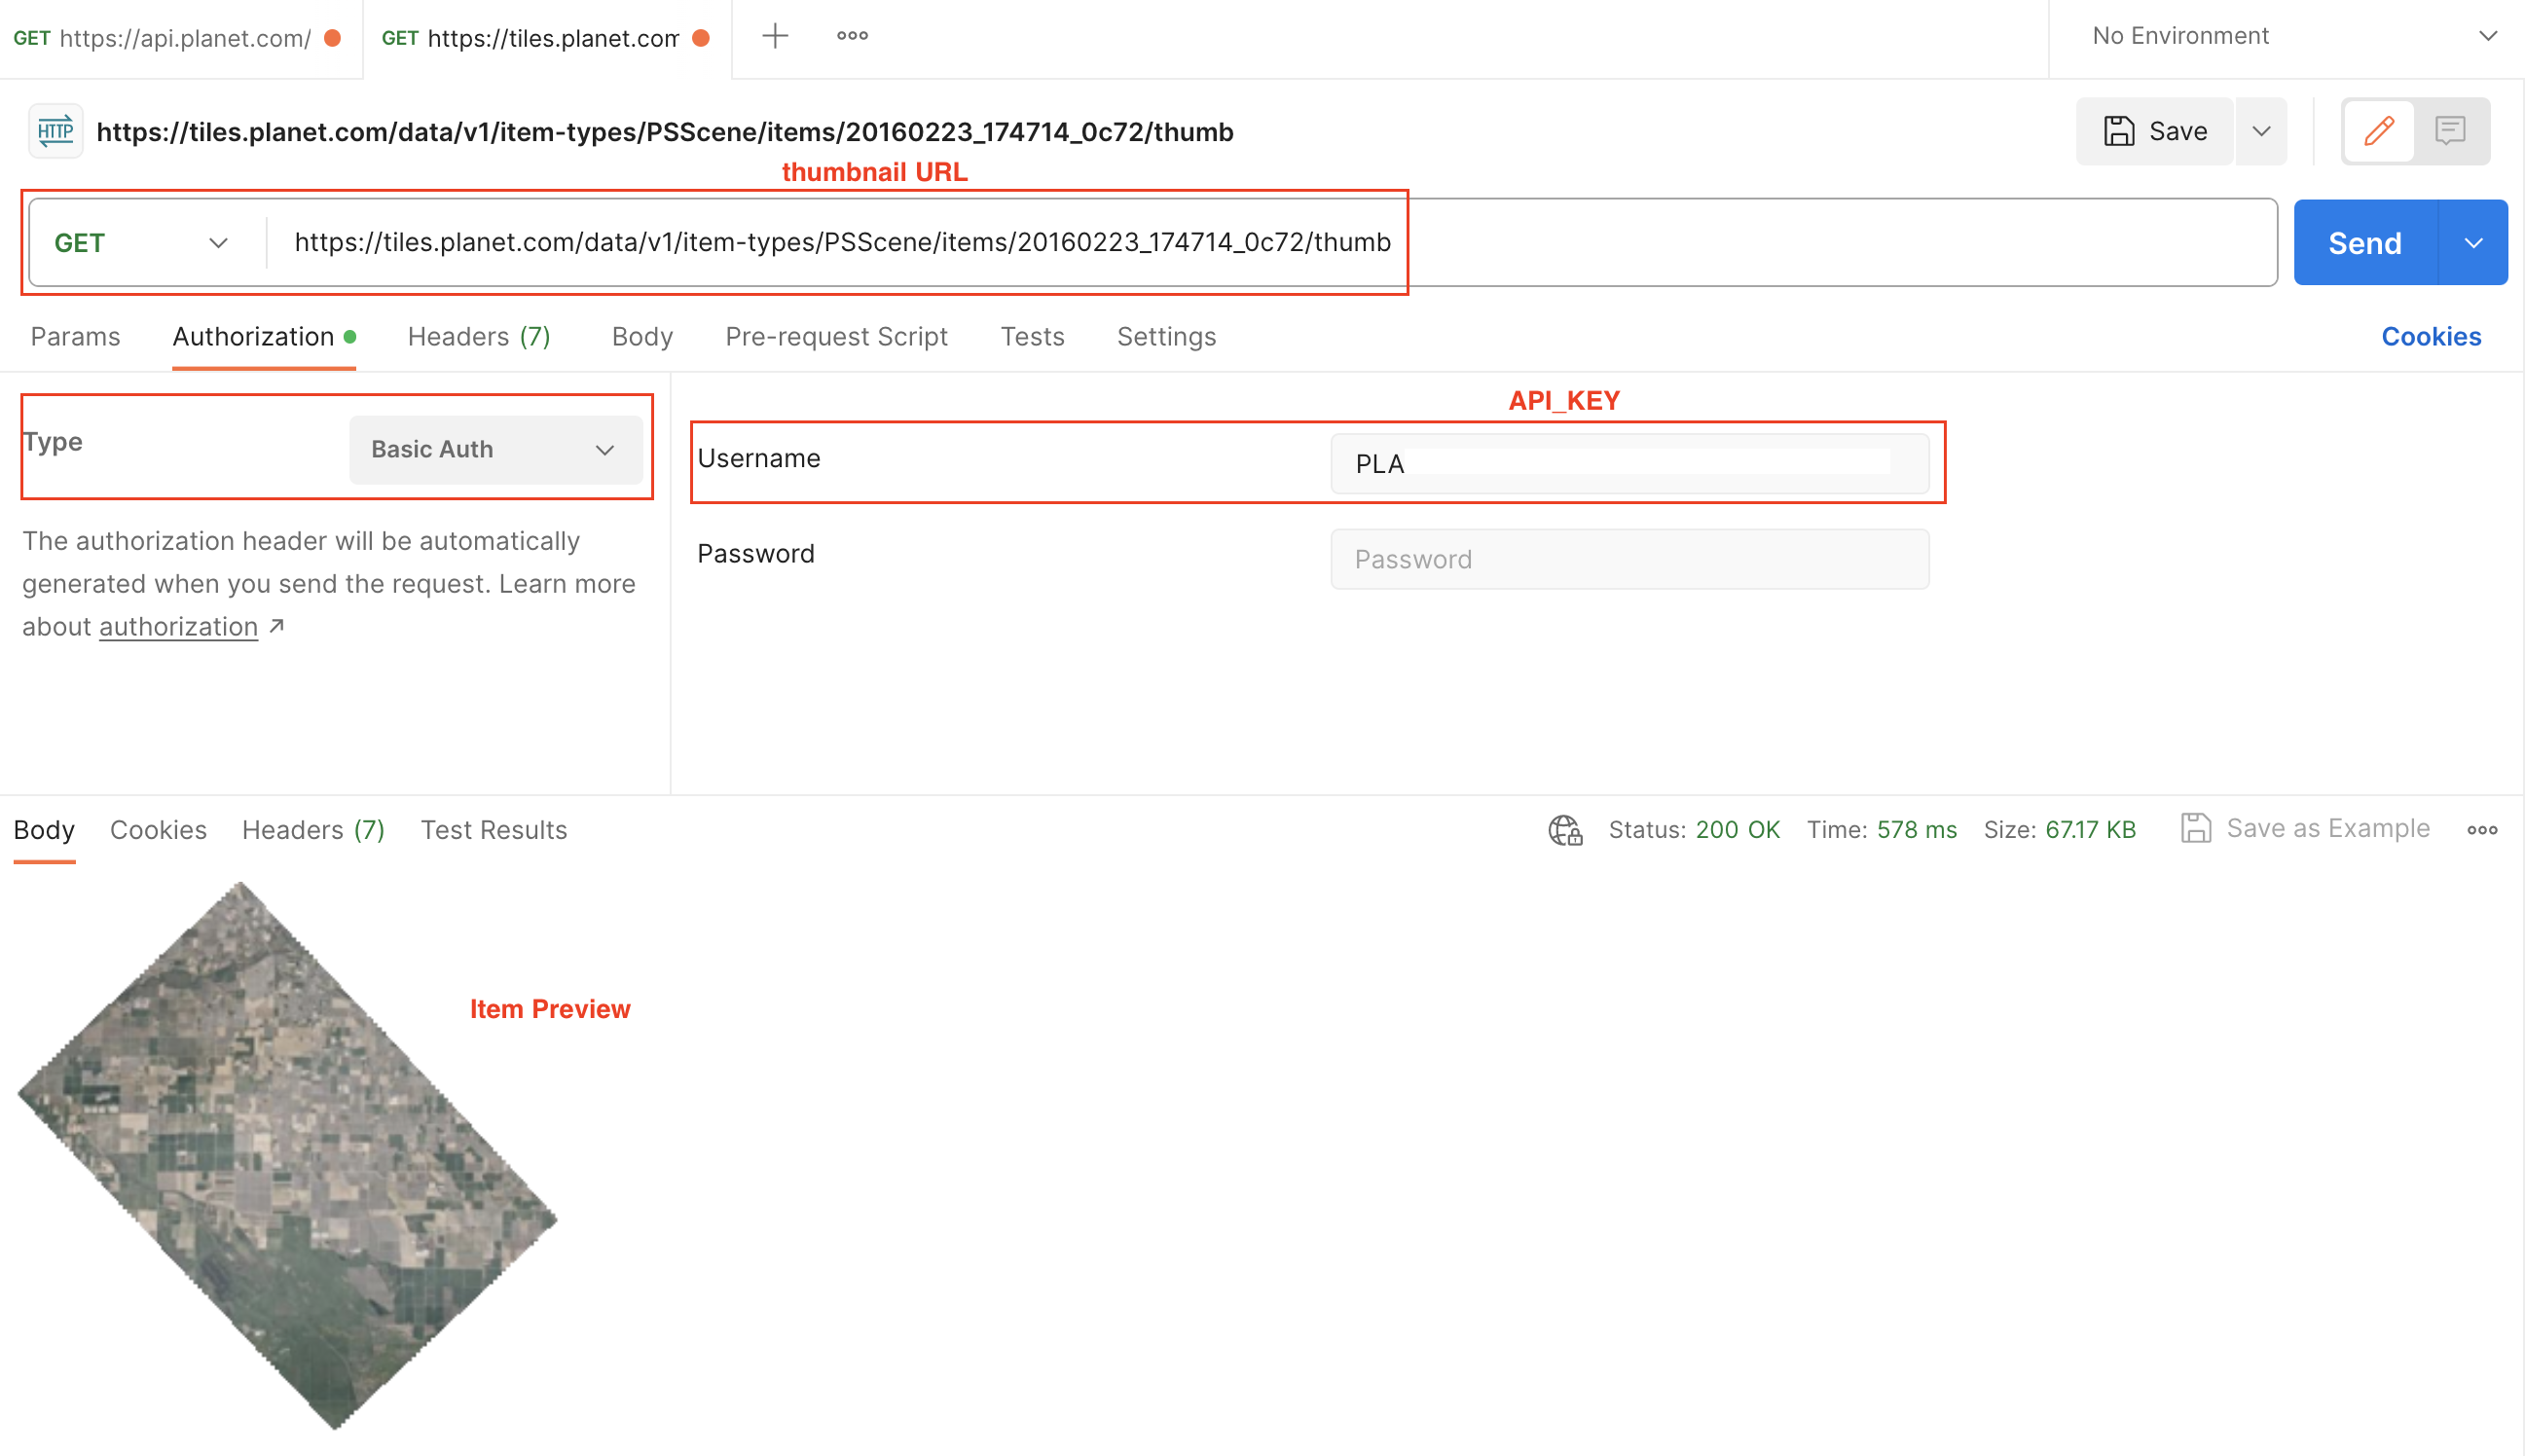Viewport: 2525px width, 1456px height.
Task: Open the Pre-request Script tab
Action: 836,336
